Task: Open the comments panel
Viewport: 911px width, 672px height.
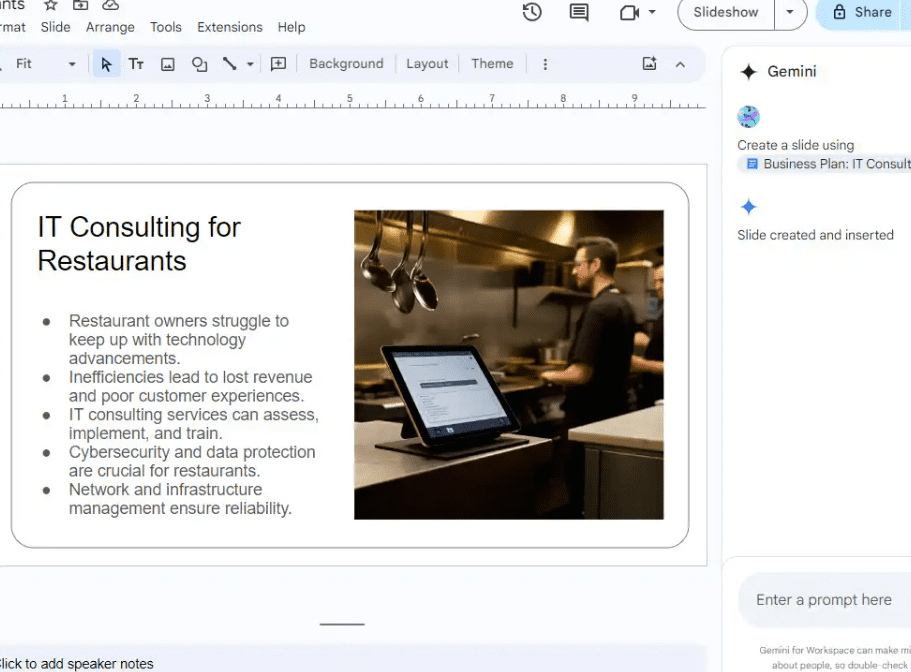Action: pyautogui.click(x=578, y=12)
